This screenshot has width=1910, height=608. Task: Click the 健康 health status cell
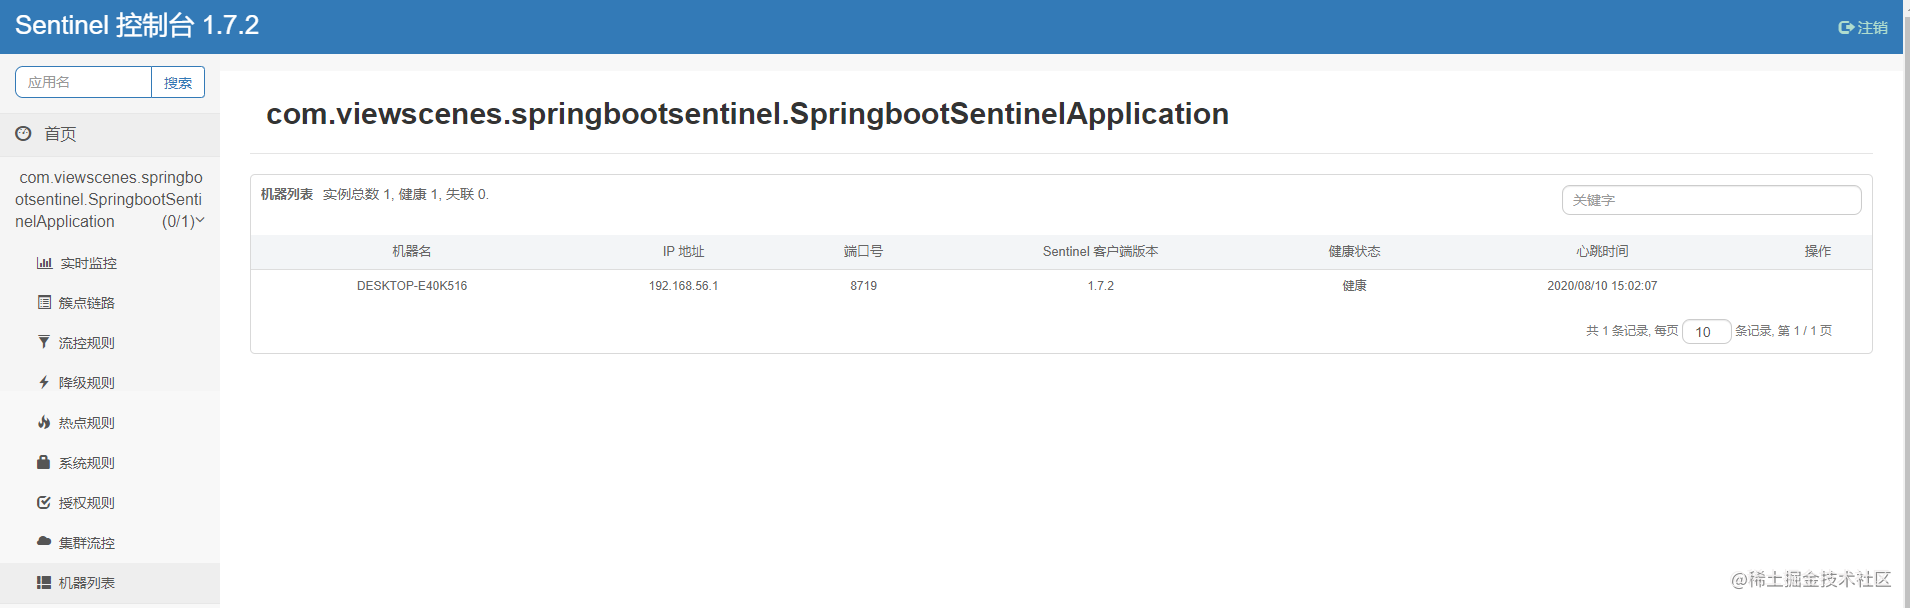pos(1354,286)
